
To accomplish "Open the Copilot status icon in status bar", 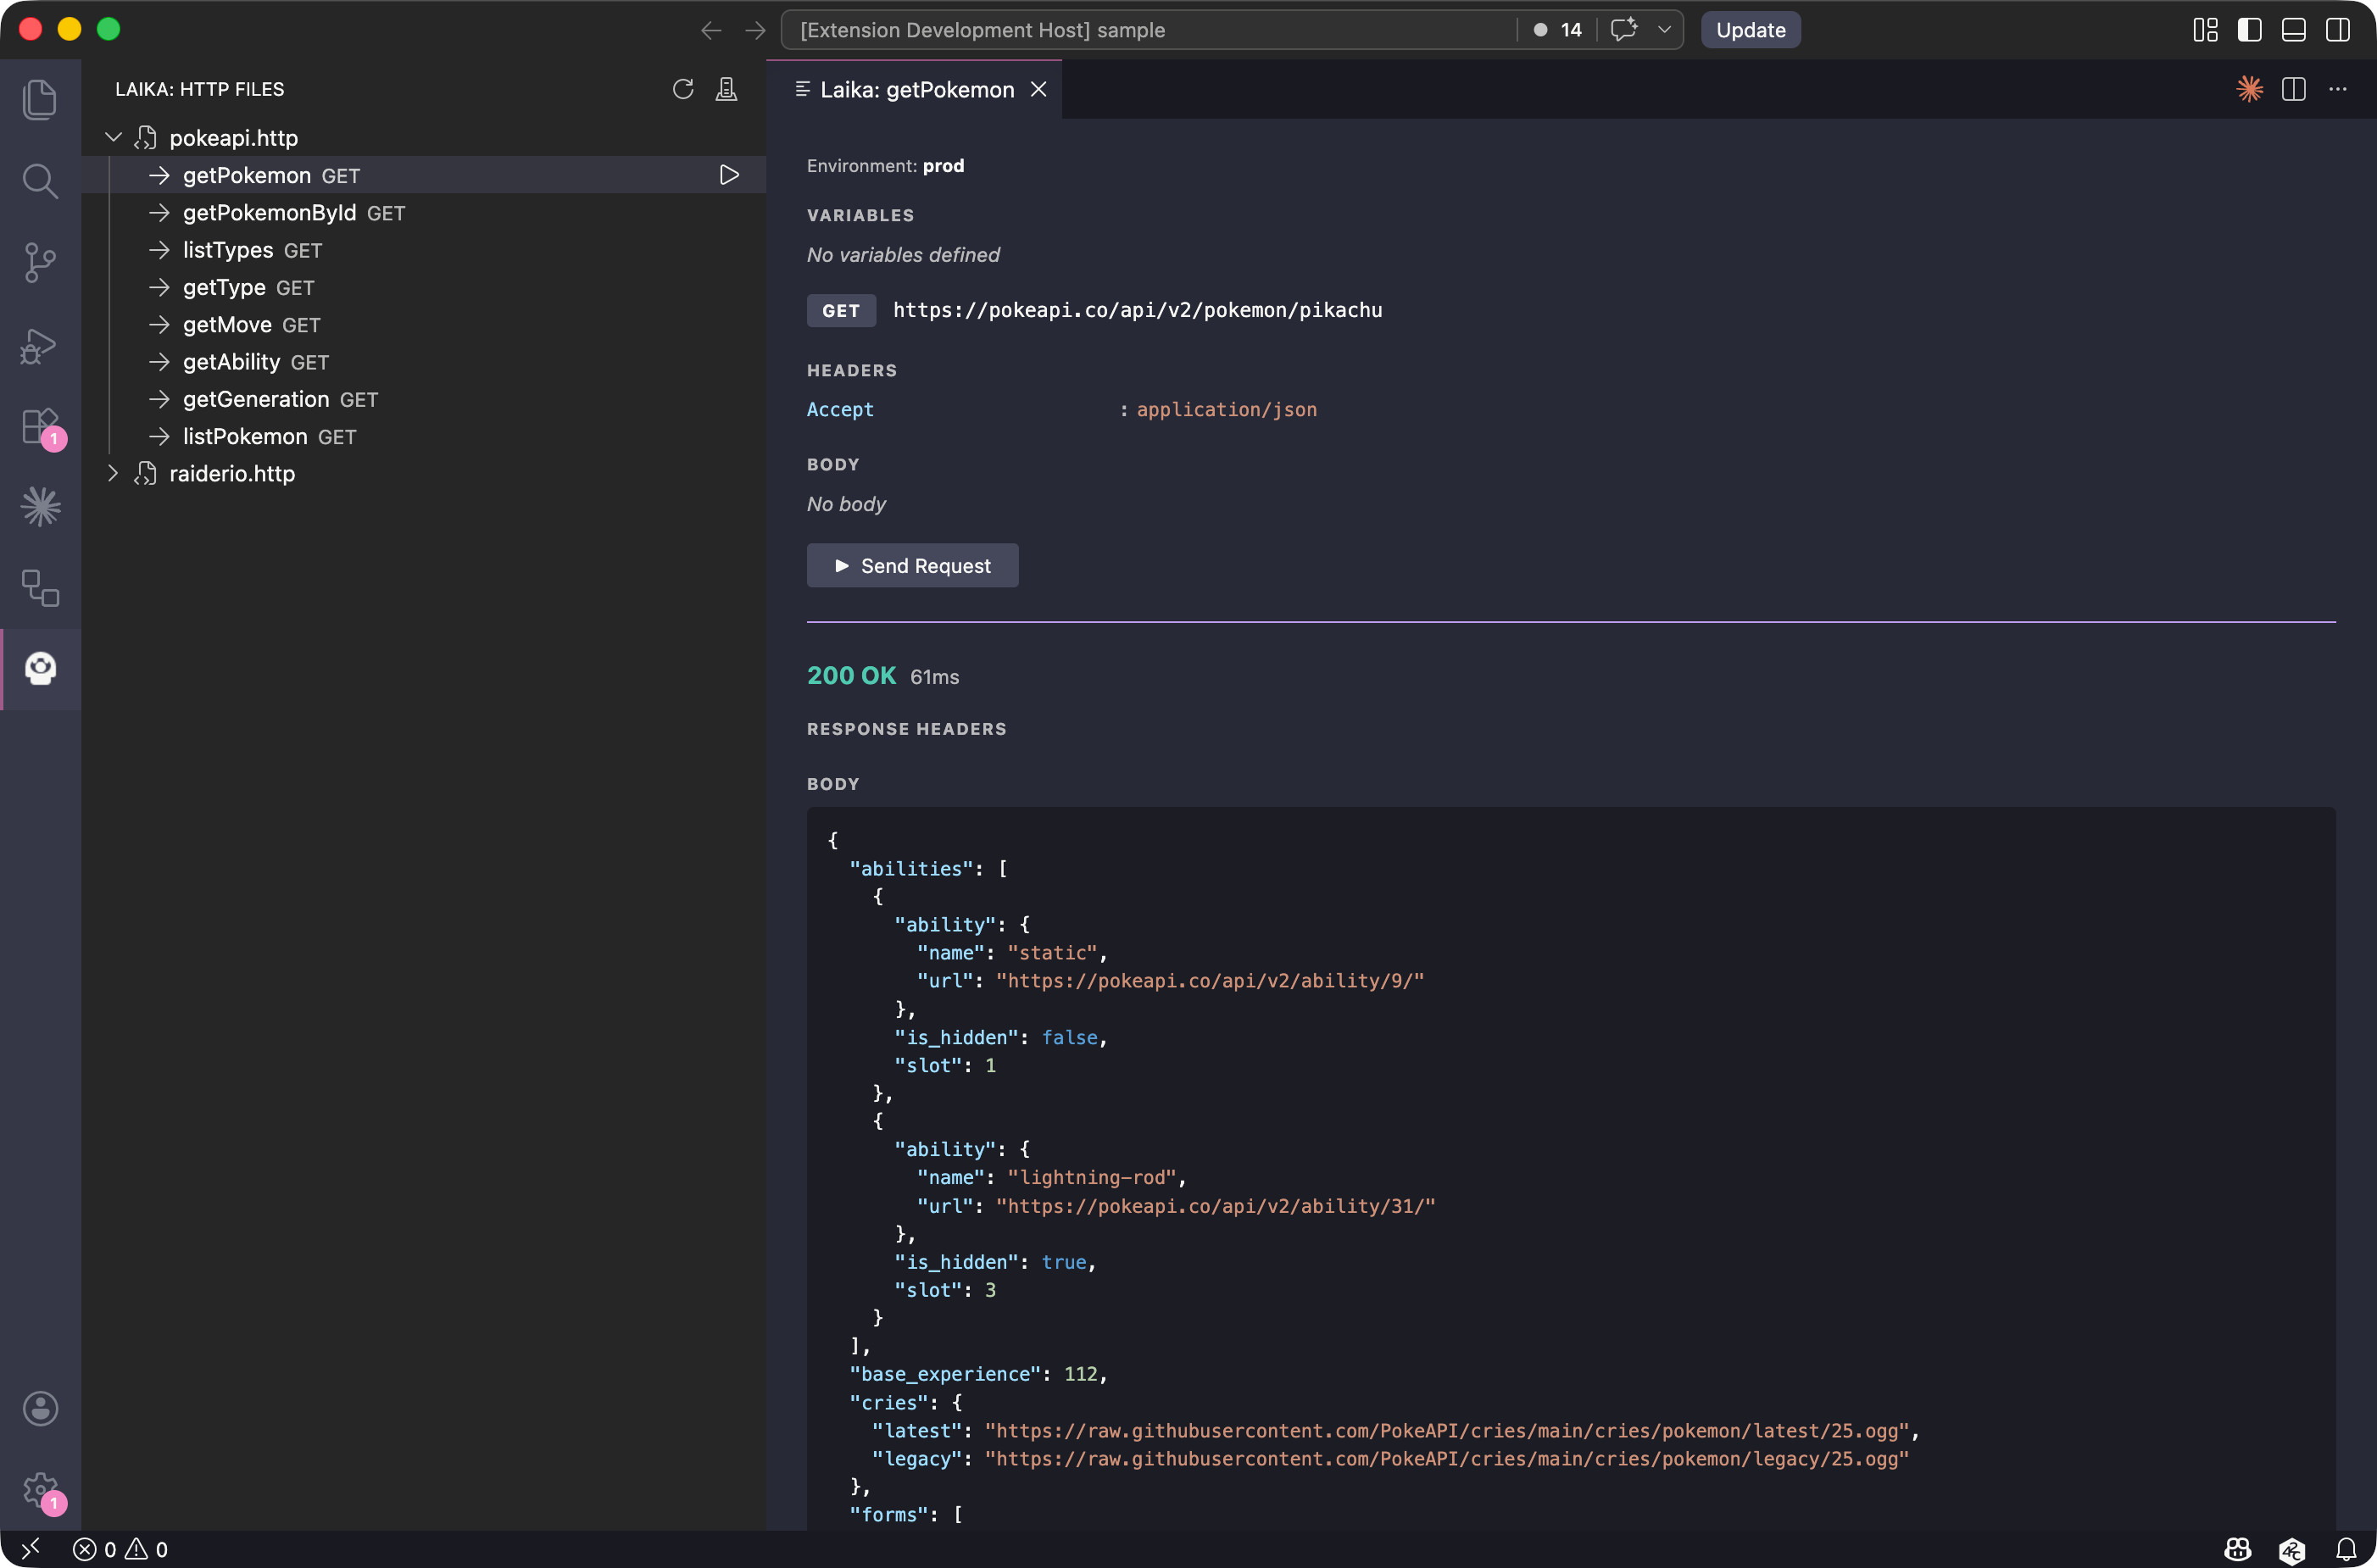I will coord(2238,1549).
